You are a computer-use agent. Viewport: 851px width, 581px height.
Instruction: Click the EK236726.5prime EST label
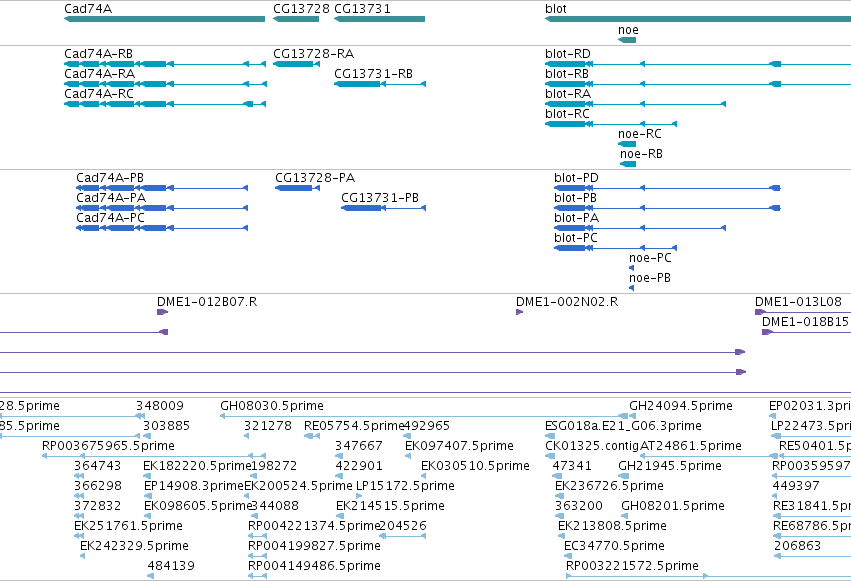[x=609, y=486]
